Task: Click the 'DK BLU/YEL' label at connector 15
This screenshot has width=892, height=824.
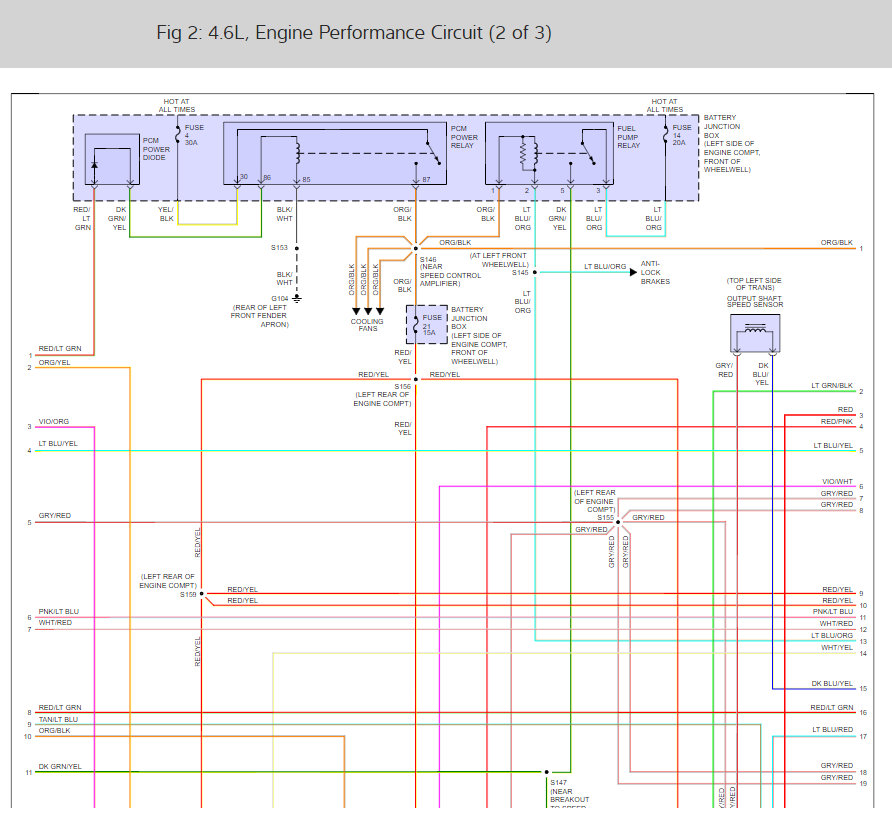Action: pyautogui.click(x=832, y=683)
